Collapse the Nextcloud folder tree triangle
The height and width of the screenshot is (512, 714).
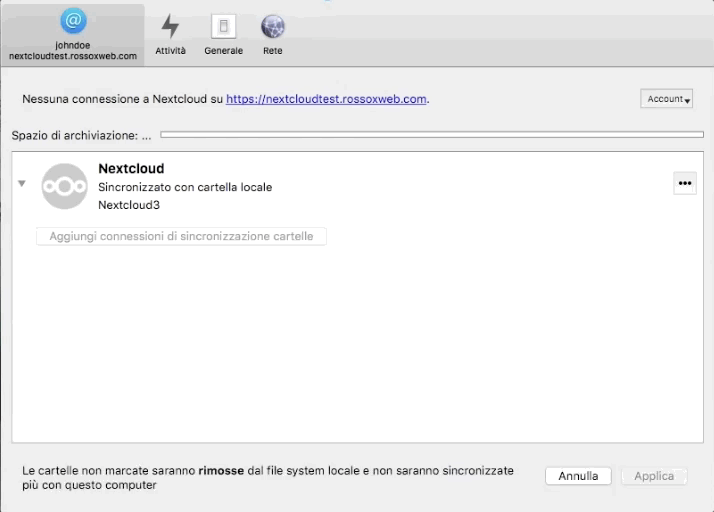pos(21,183)
